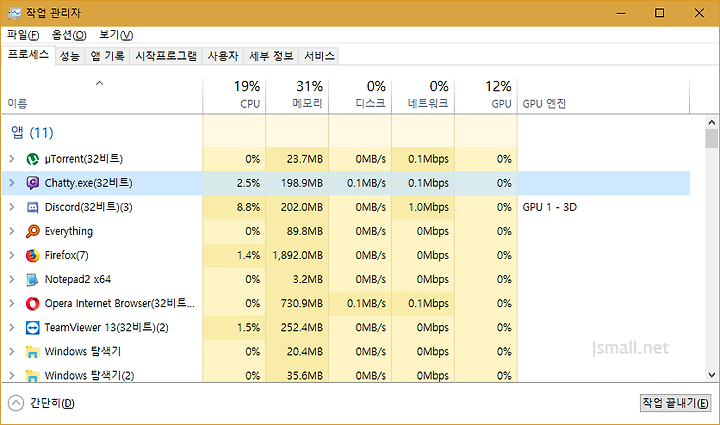
Task: Click the Discord process icon
Action: point(32,207)
